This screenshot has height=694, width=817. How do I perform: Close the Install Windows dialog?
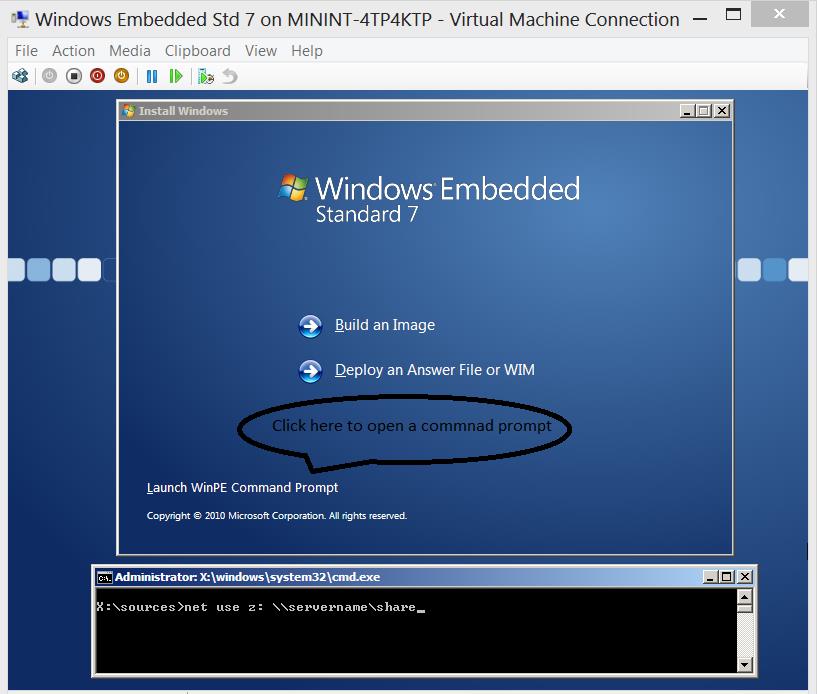(722, 111)
